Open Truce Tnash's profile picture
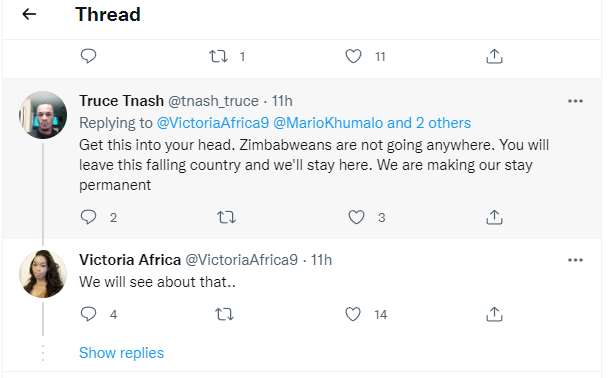Viewport: 614px width, 378px height. pos(43,115)
